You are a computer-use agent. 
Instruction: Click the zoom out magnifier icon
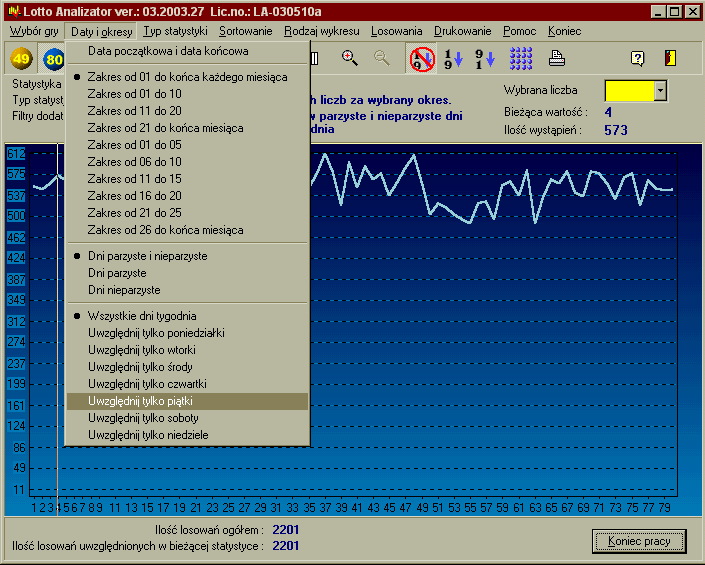click(x=382, y=58)
